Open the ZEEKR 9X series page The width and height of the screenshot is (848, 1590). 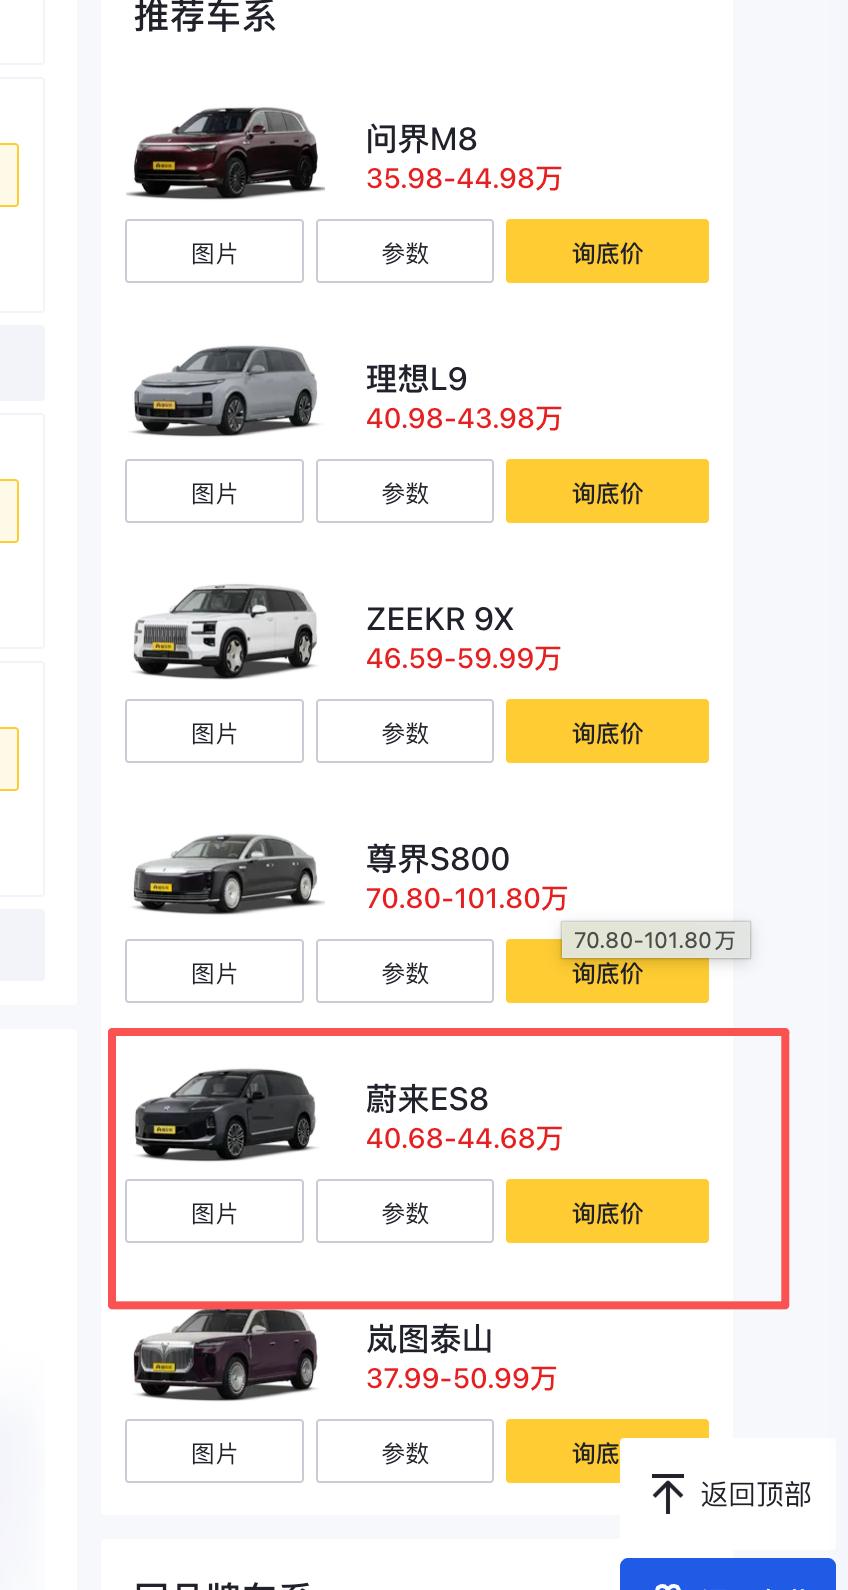[438, 619]
